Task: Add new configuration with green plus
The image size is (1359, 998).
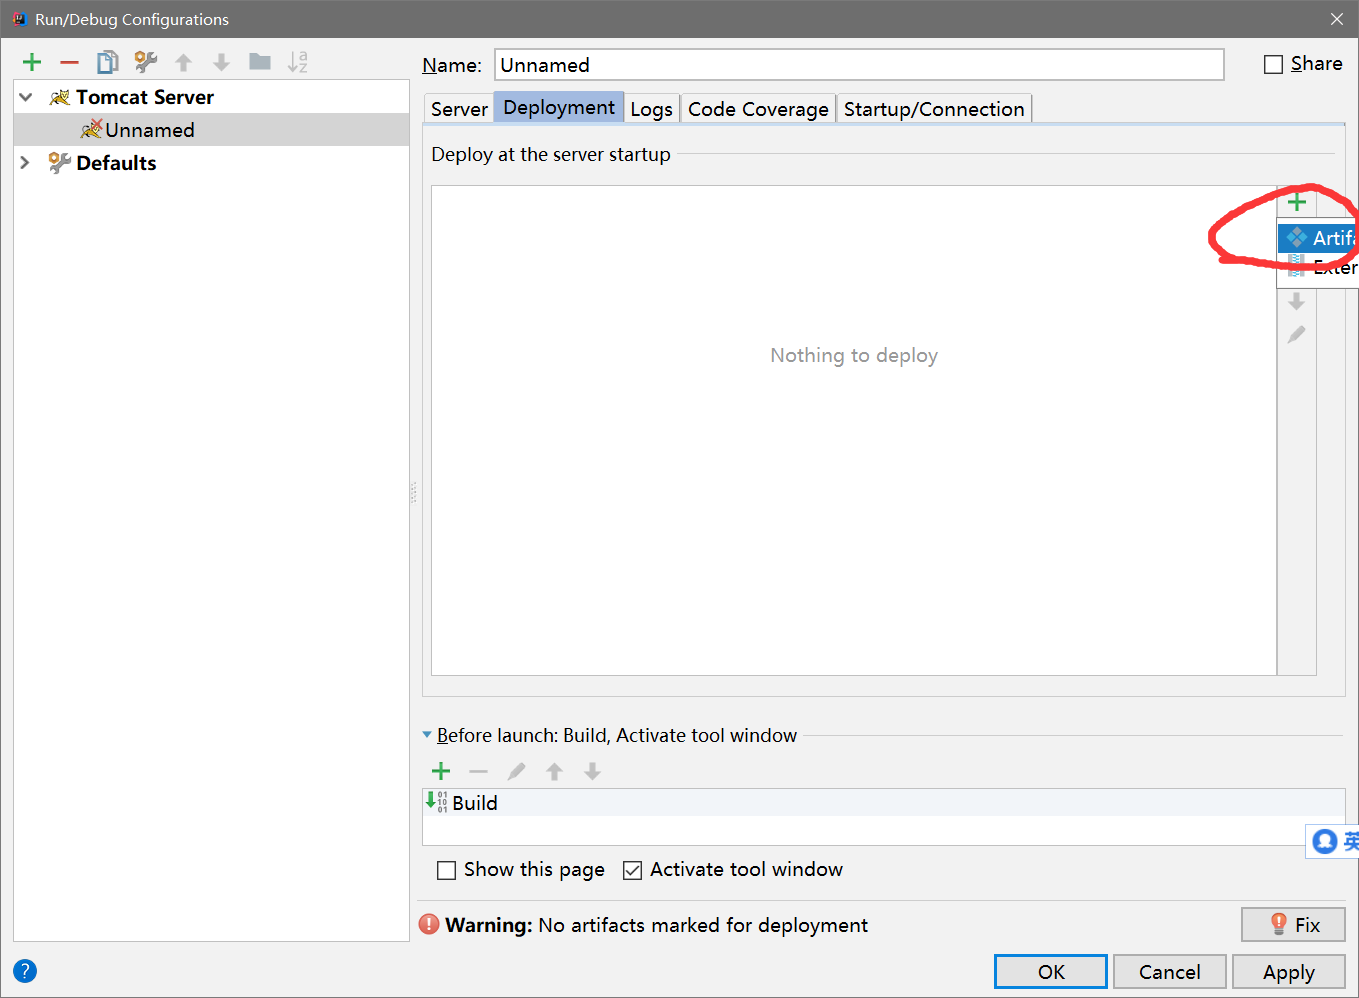Action: [x=32, y=62]
